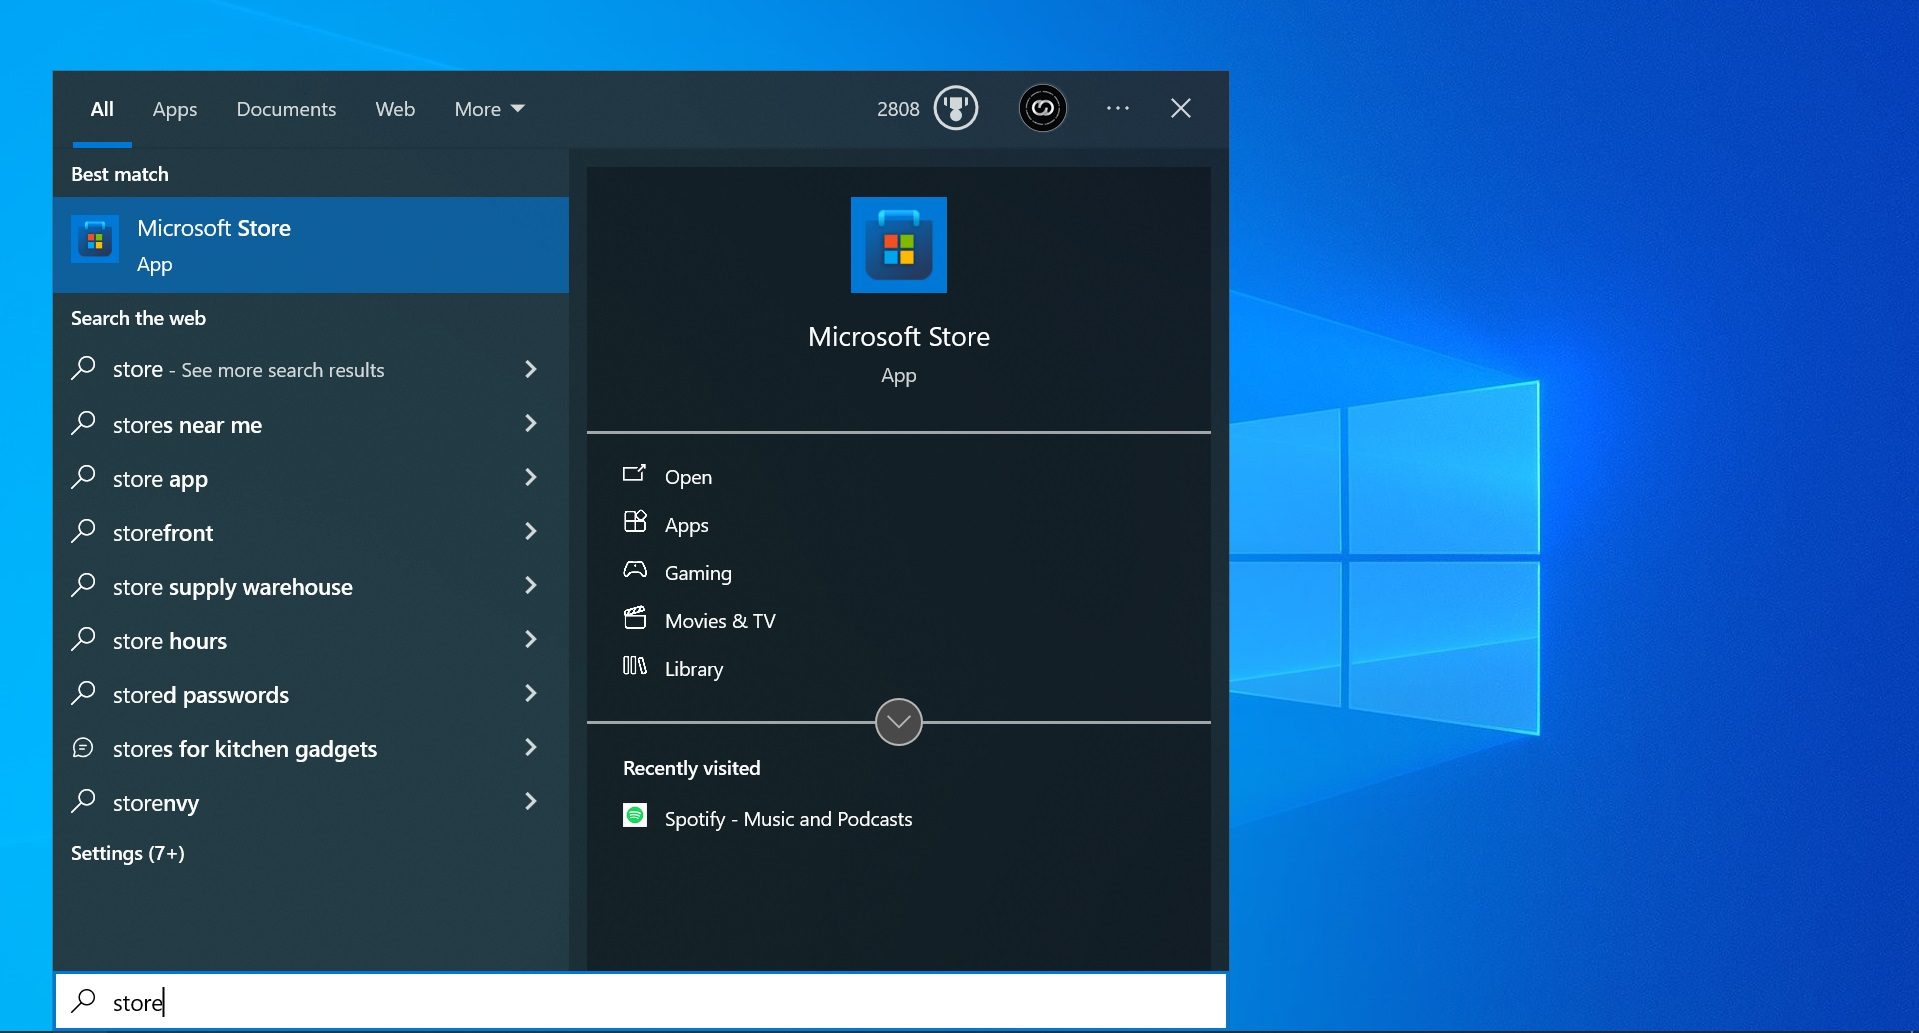This screenshot has width=1919, height=1033.
Task: Click the Apps grid icon
Action: [635, 521]
